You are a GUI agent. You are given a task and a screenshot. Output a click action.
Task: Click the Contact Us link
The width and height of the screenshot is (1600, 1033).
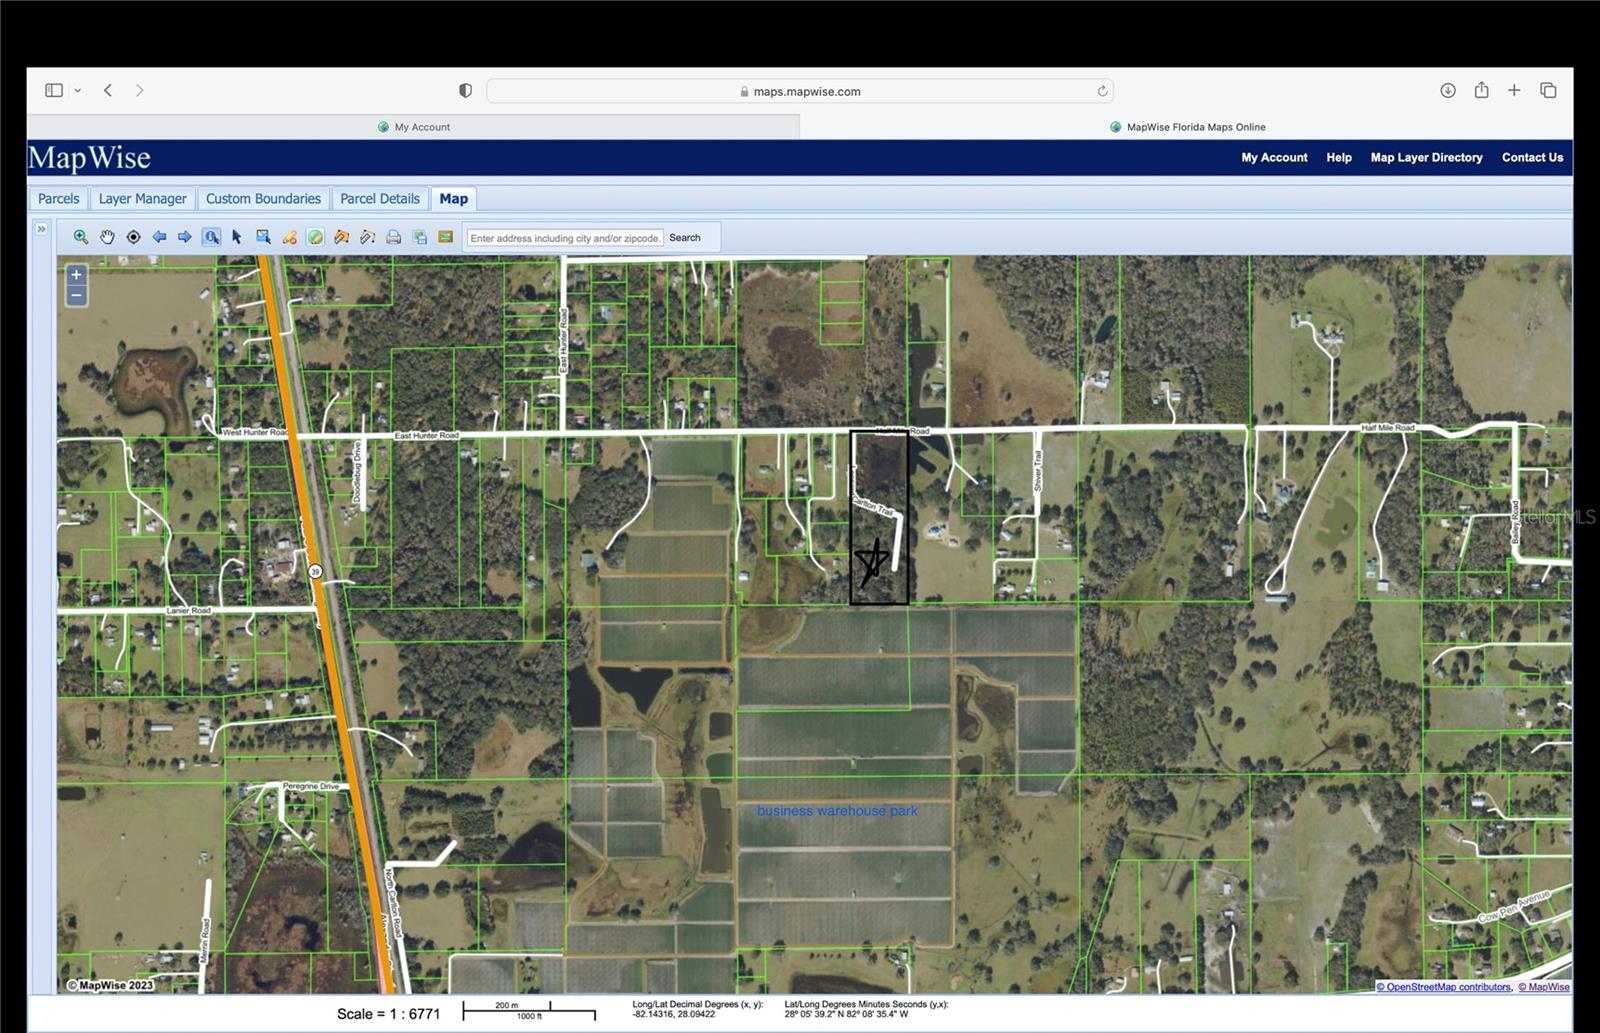(x=1532, y=158)
